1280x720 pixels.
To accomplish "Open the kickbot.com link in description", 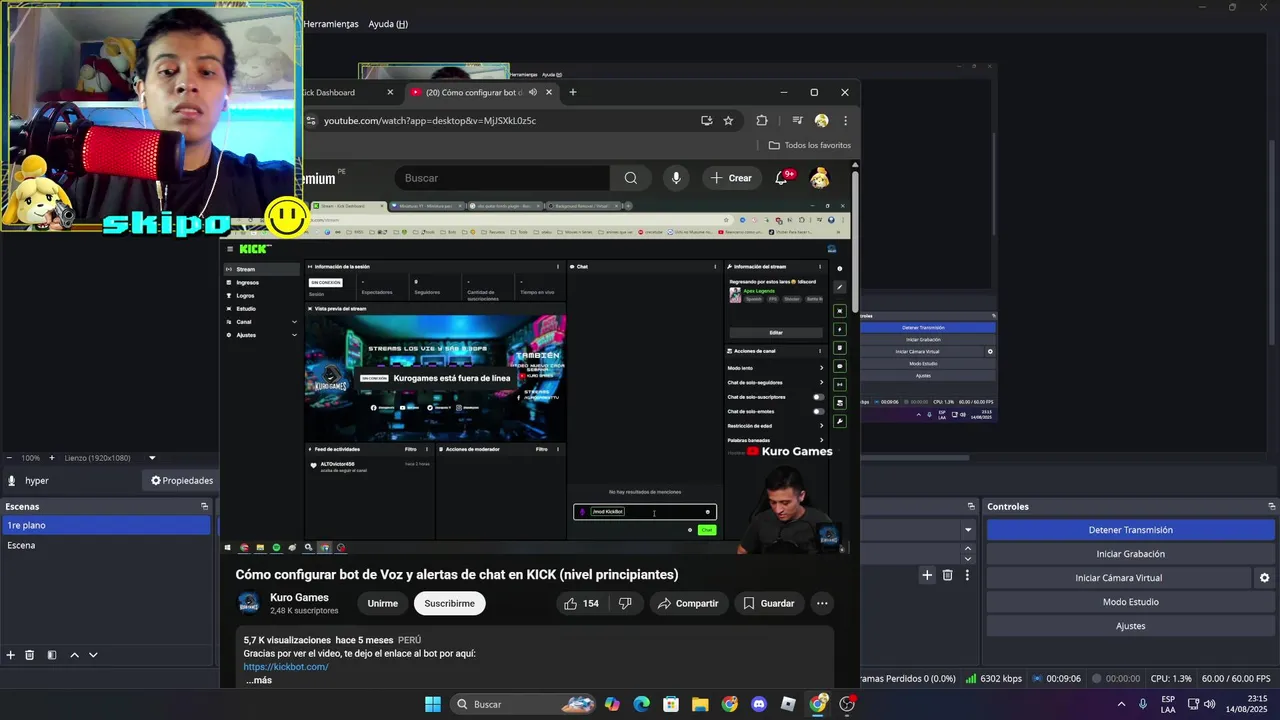I will coord(286,667).
